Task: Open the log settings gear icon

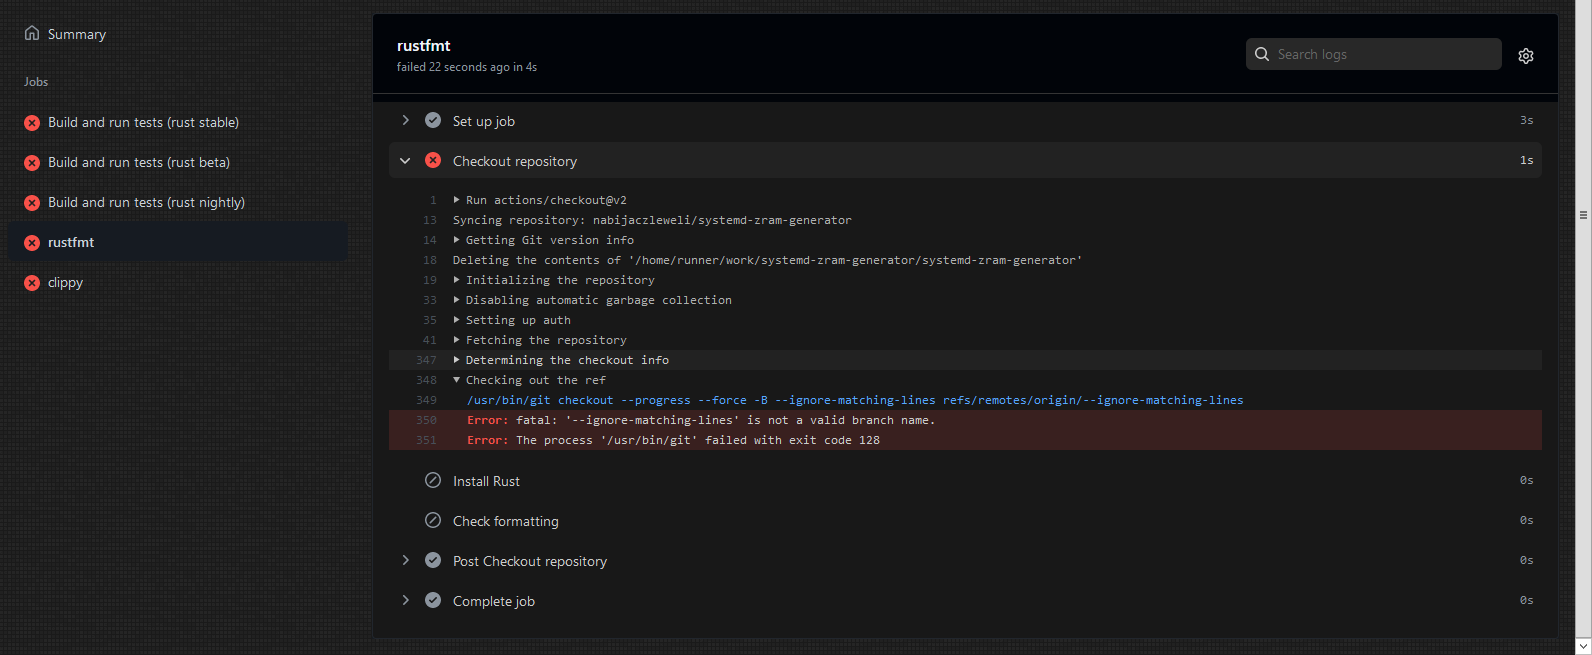Action: point(1525,56)
